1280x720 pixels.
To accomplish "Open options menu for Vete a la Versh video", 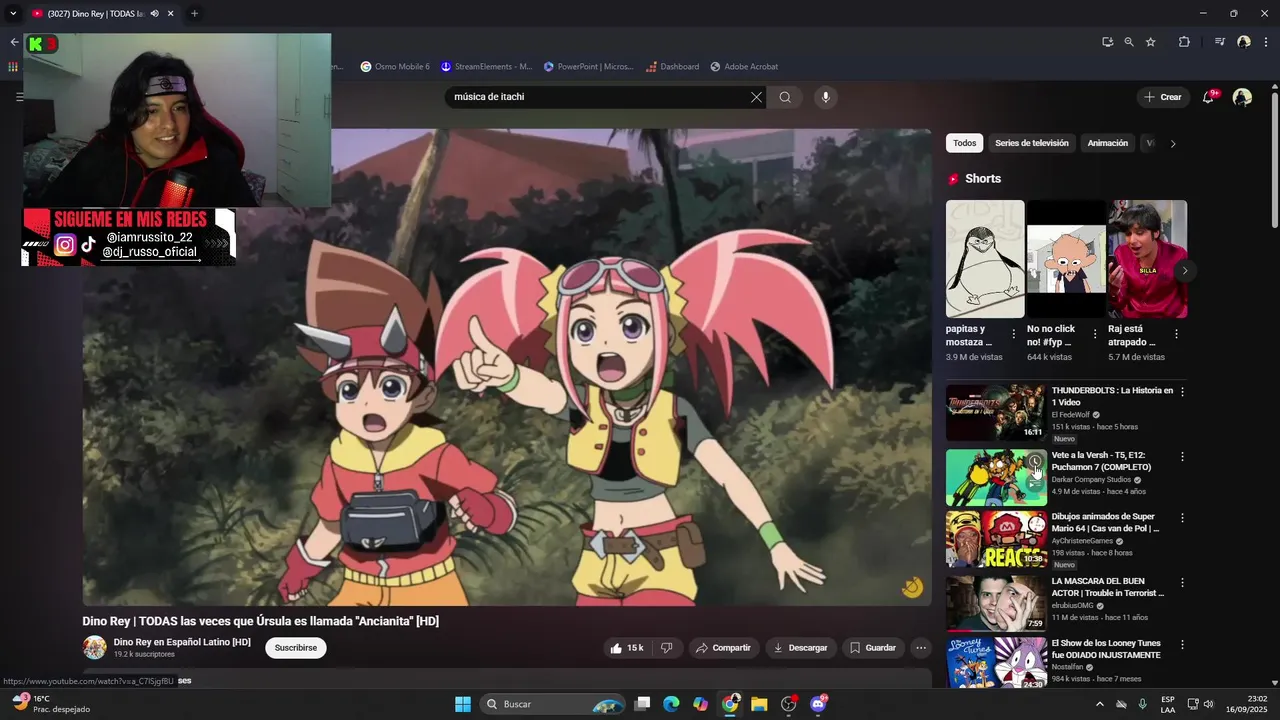I will (x=1182, y=457).
